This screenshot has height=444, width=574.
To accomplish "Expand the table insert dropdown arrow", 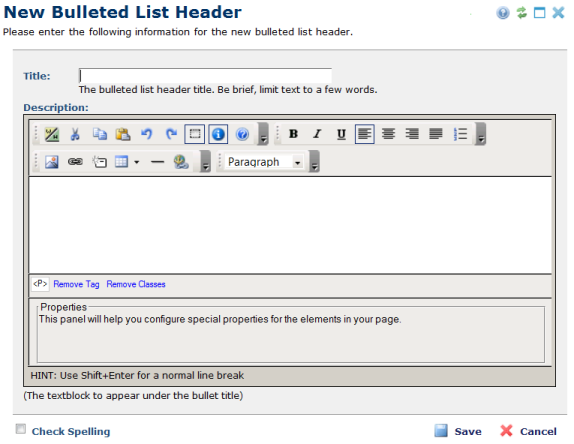I will coord(137,161).
